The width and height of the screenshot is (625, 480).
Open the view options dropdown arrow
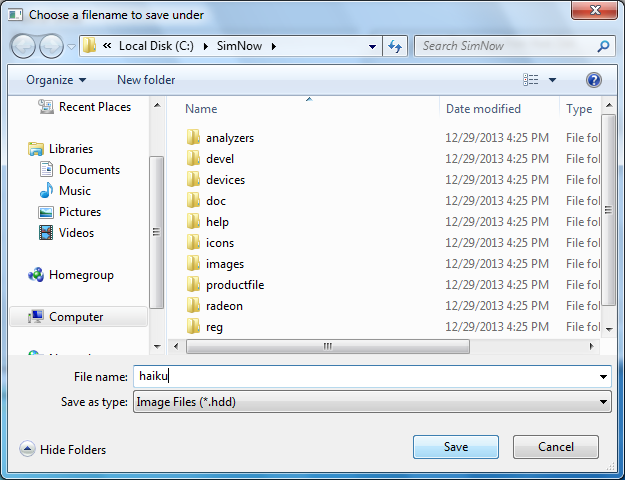[552, 80]
